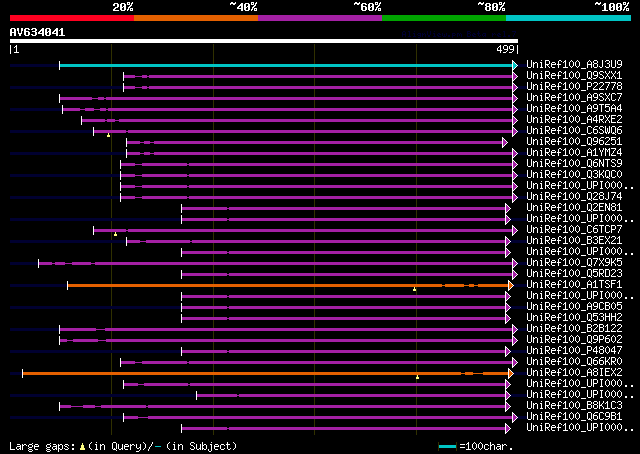Click the orange ~40% identity legend segment

tap(196, 18)
